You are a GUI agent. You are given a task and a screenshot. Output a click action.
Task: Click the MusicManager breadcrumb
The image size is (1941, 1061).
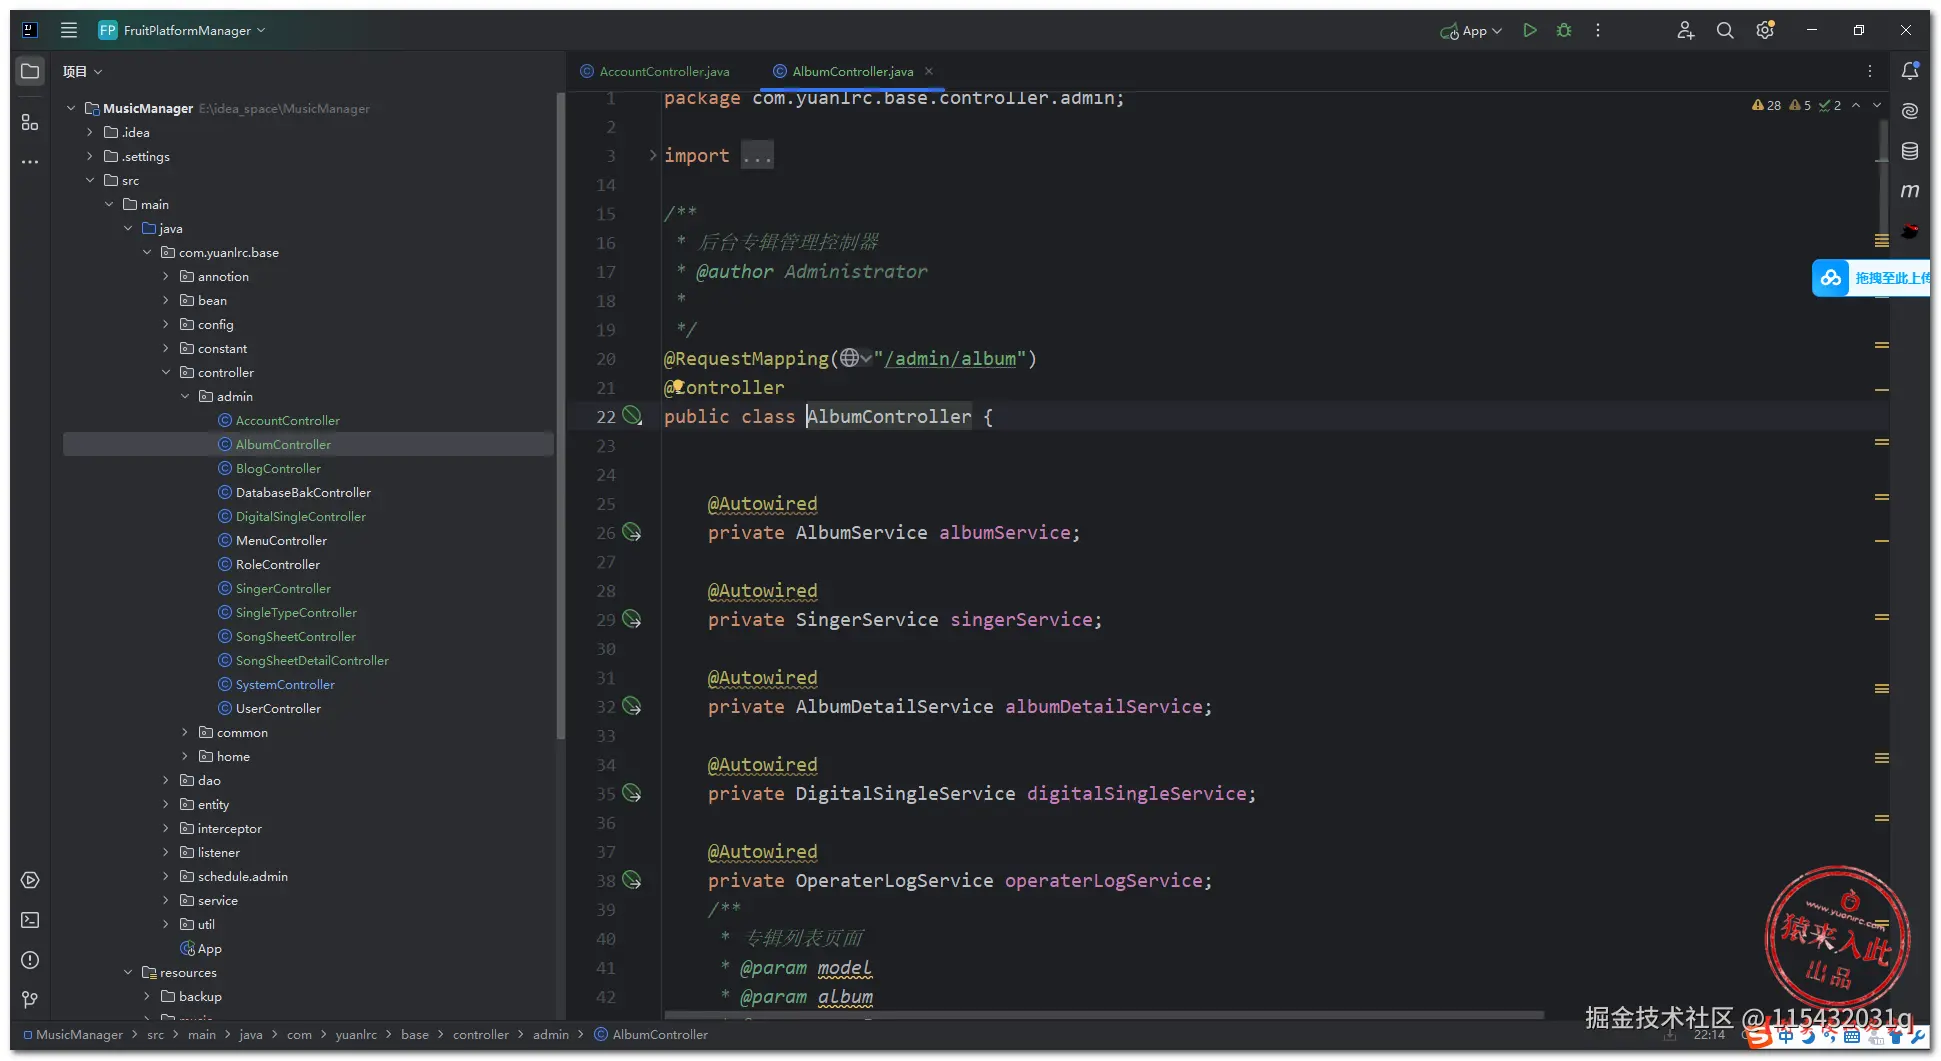pos(79,1034)
